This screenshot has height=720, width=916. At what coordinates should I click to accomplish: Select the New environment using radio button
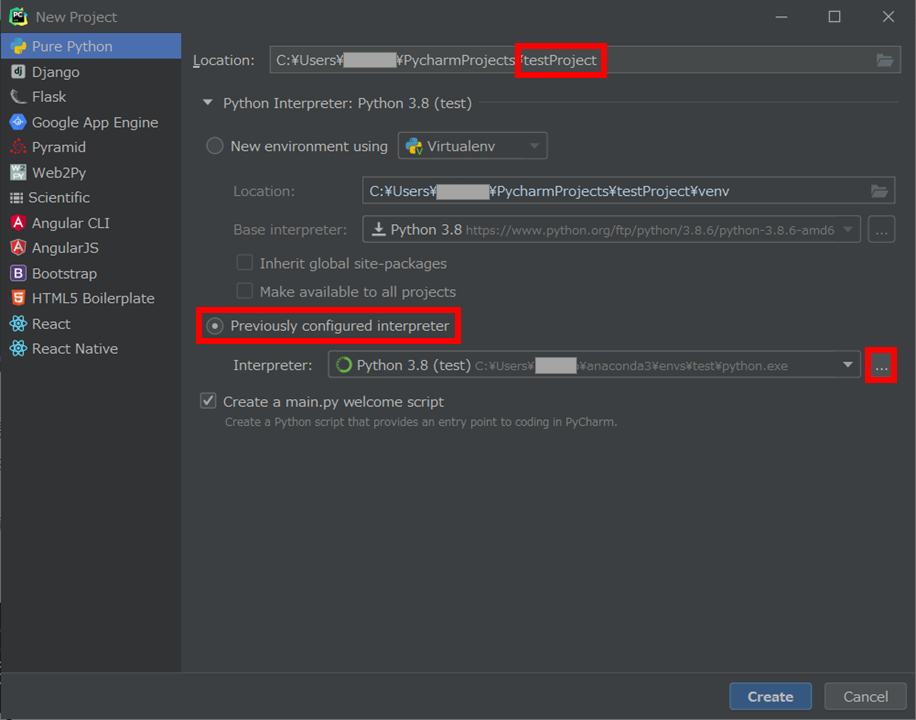tap(214, 146)
